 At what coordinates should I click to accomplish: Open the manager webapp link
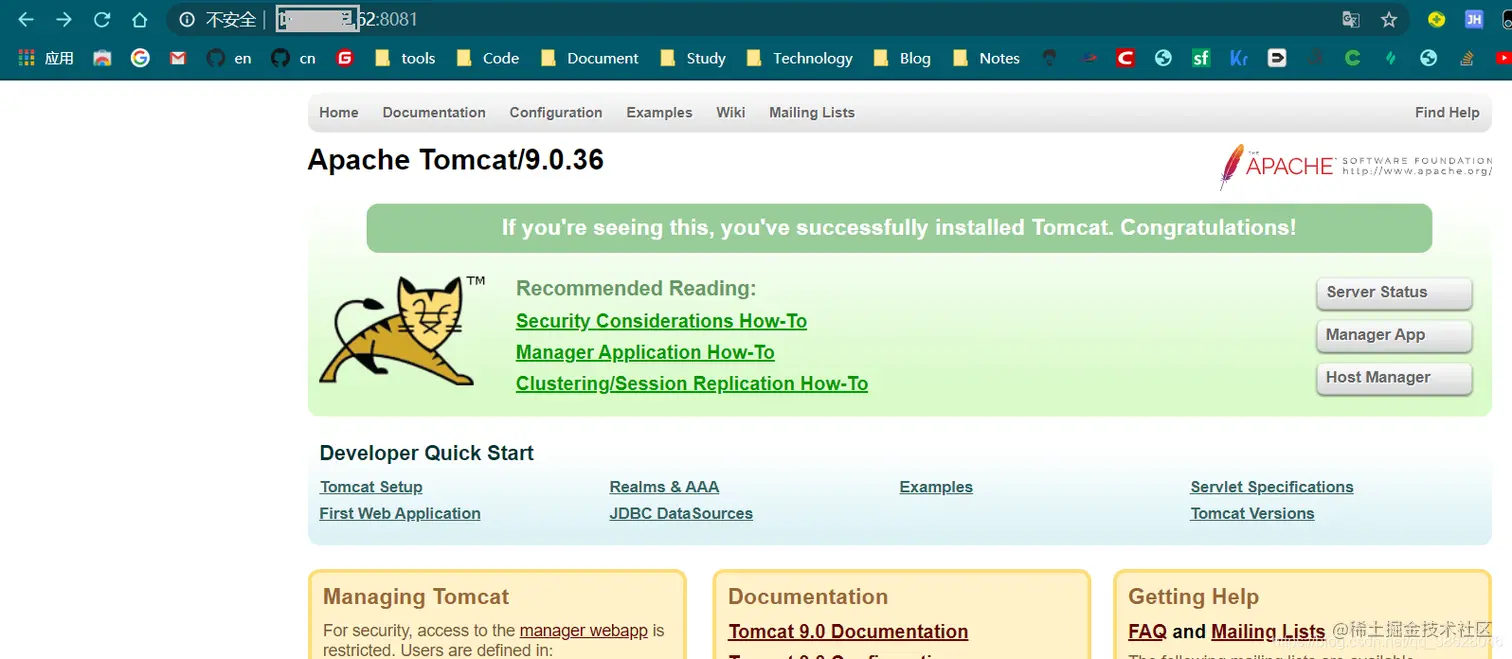click(x=584, y=631)
